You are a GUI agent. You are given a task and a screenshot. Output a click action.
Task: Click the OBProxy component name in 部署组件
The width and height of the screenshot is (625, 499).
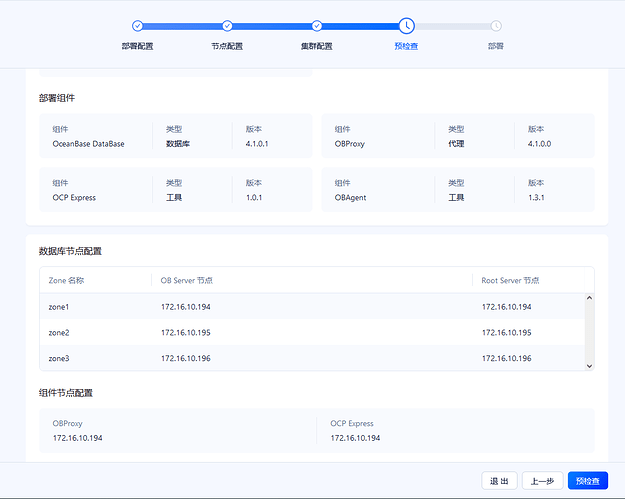[350, 144]
